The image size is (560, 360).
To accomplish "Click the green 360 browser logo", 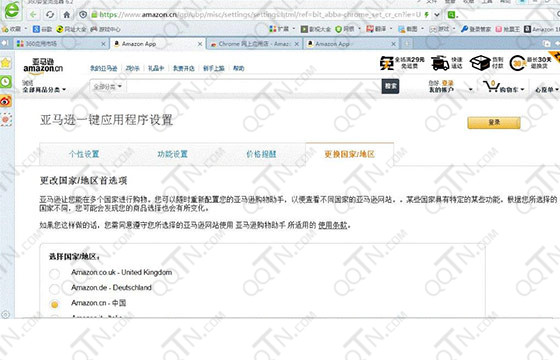I will tap(12, 10).
